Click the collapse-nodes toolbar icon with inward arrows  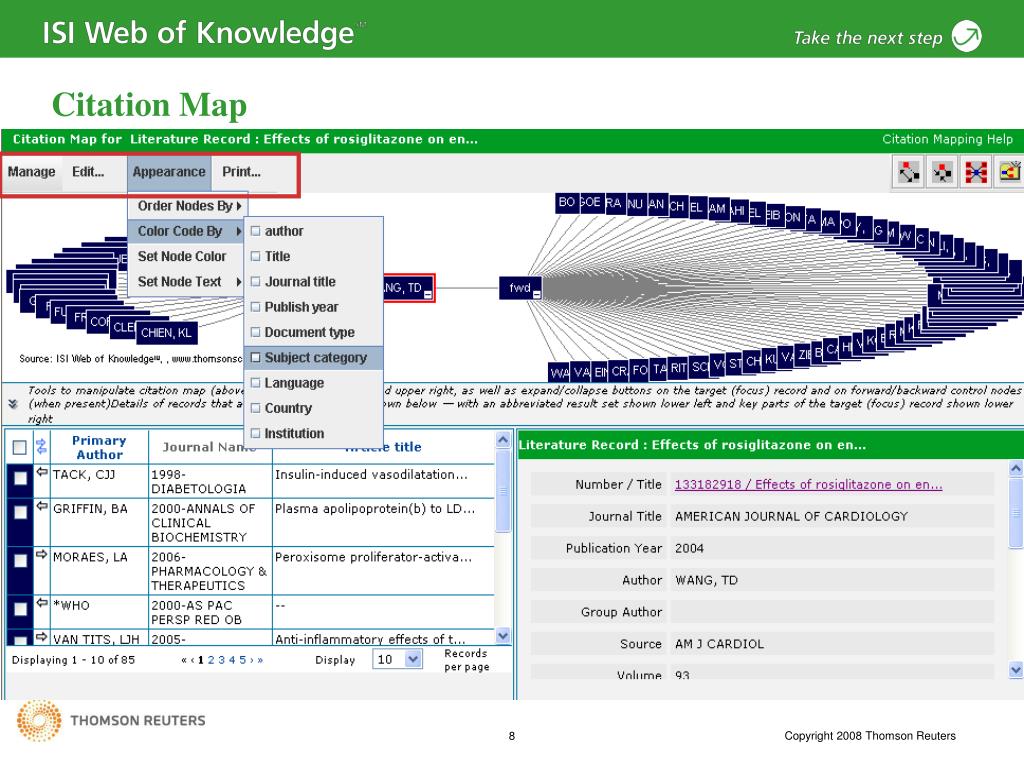[x=942, y=172]
